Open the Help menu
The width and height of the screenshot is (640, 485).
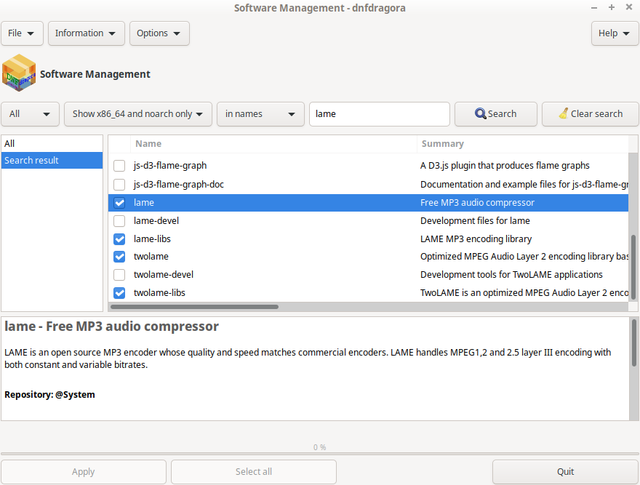[x=614, y=33]
